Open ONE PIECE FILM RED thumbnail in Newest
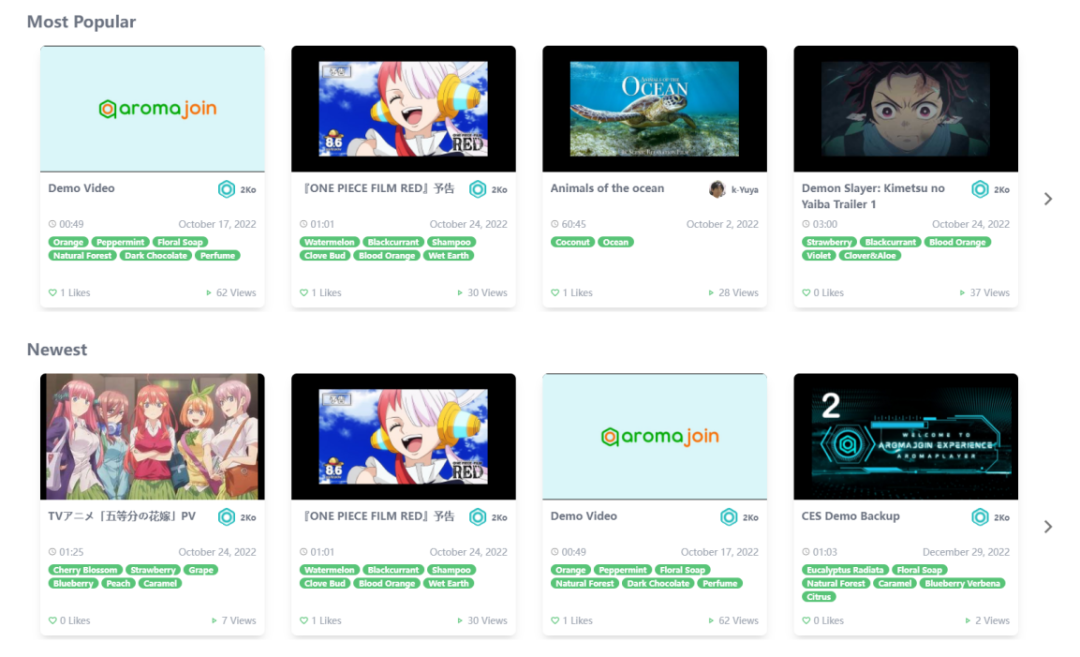This screenshot has height=657, width=1080. click(404, 437)
